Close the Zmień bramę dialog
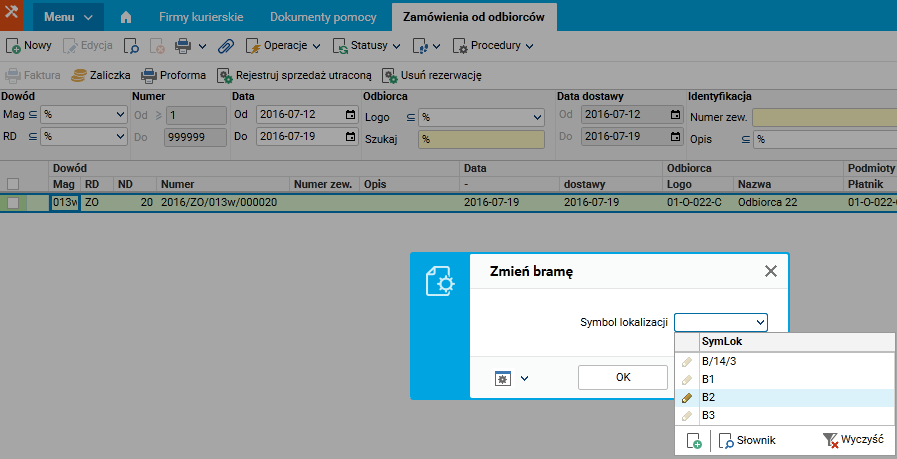 pyautogui.click(x=771, y=271)
